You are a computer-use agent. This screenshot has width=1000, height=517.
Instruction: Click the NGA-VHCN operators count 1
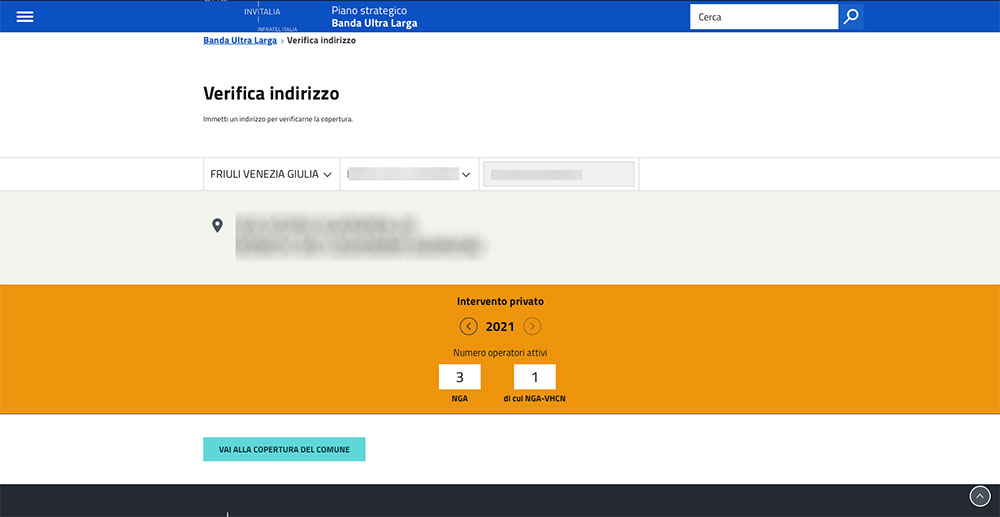pyautogui.click(x=534, y=377)
